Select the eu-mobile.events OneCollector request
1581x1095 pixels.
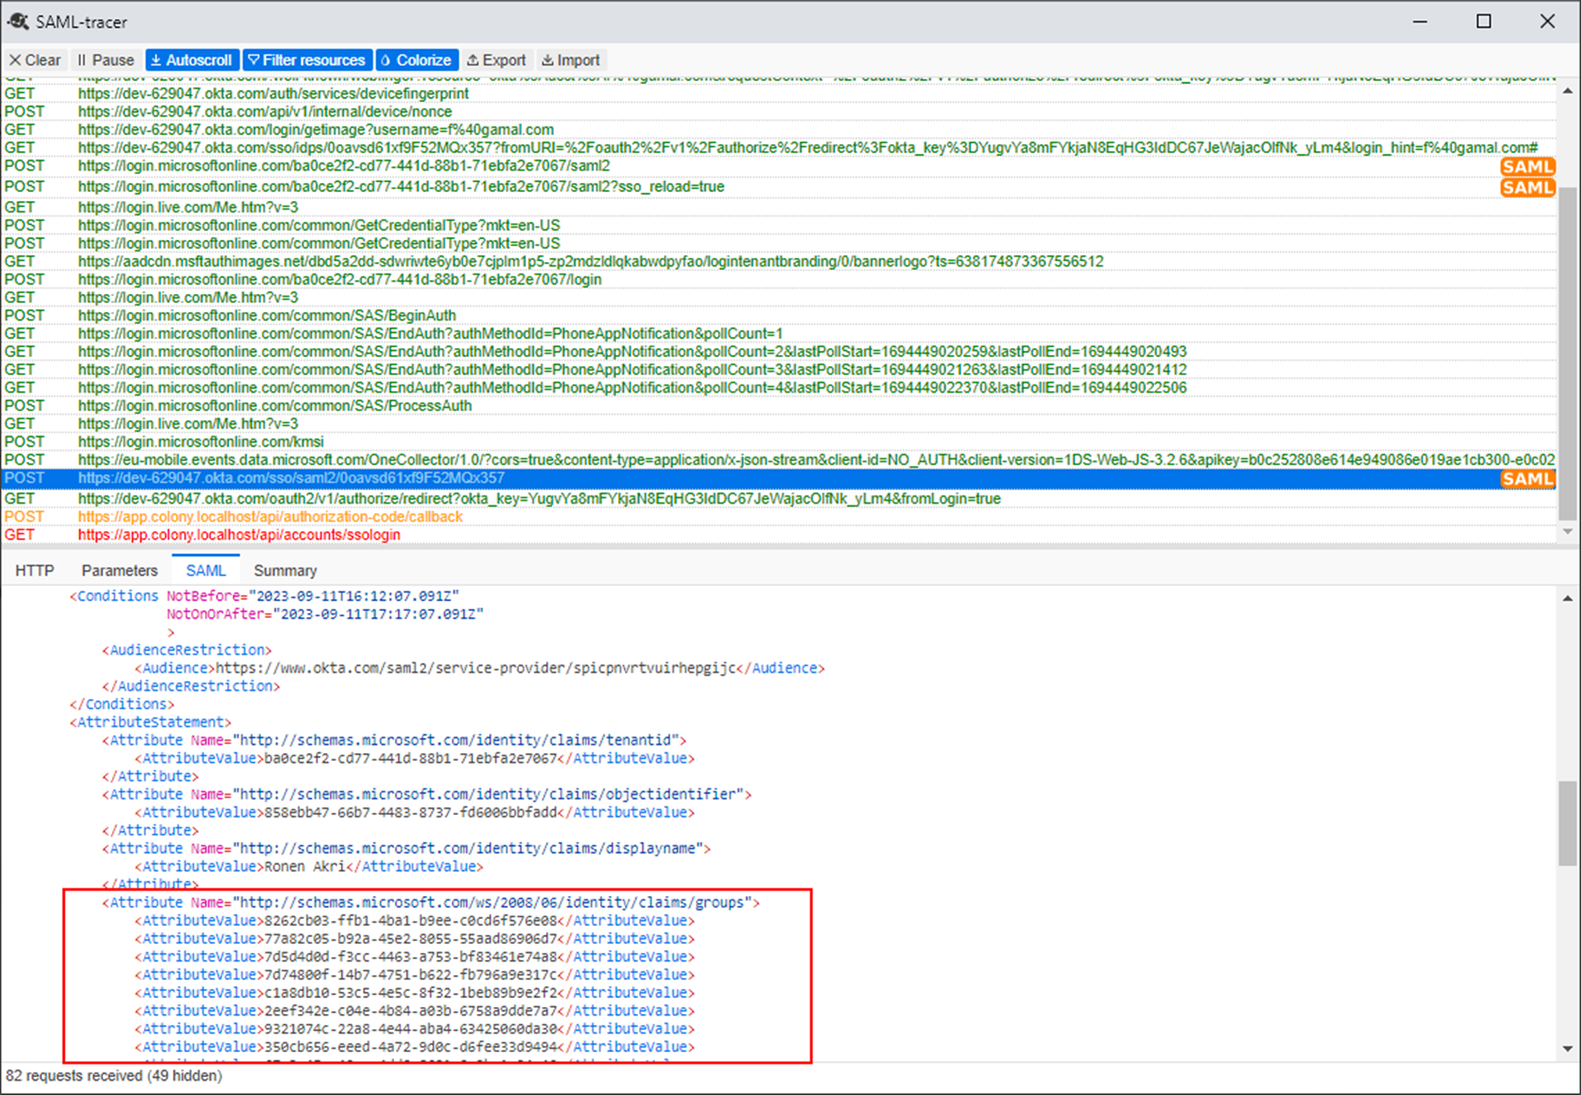[x=778, y=459]
